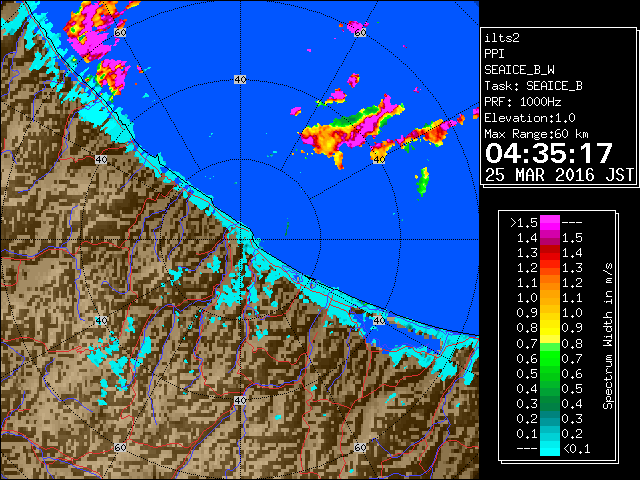Click the "<0.1" legend label

click(x=576, y=449)
